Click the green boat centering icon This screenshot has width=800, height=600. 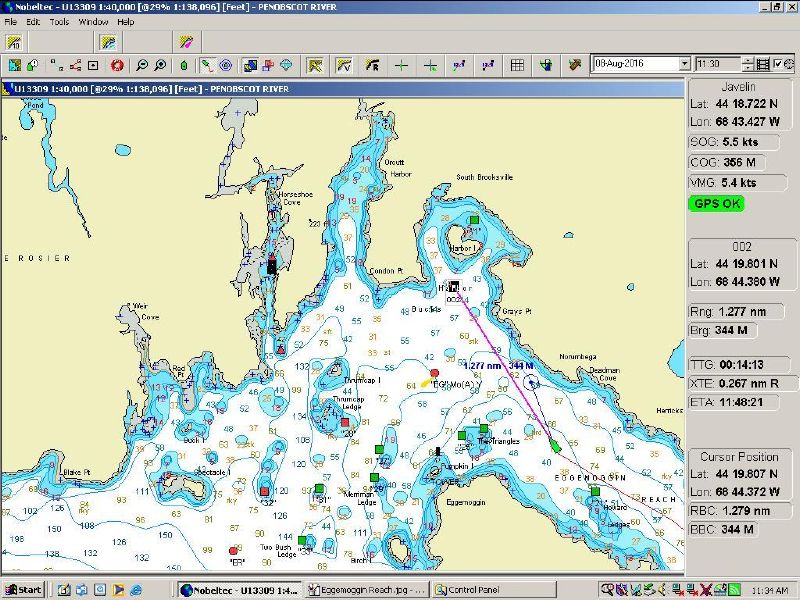pos(183,65)
